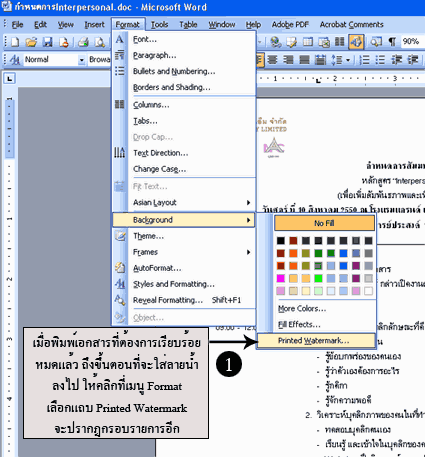
Task: Toggle the active Align Left button
Action: [x=260, y=60]
